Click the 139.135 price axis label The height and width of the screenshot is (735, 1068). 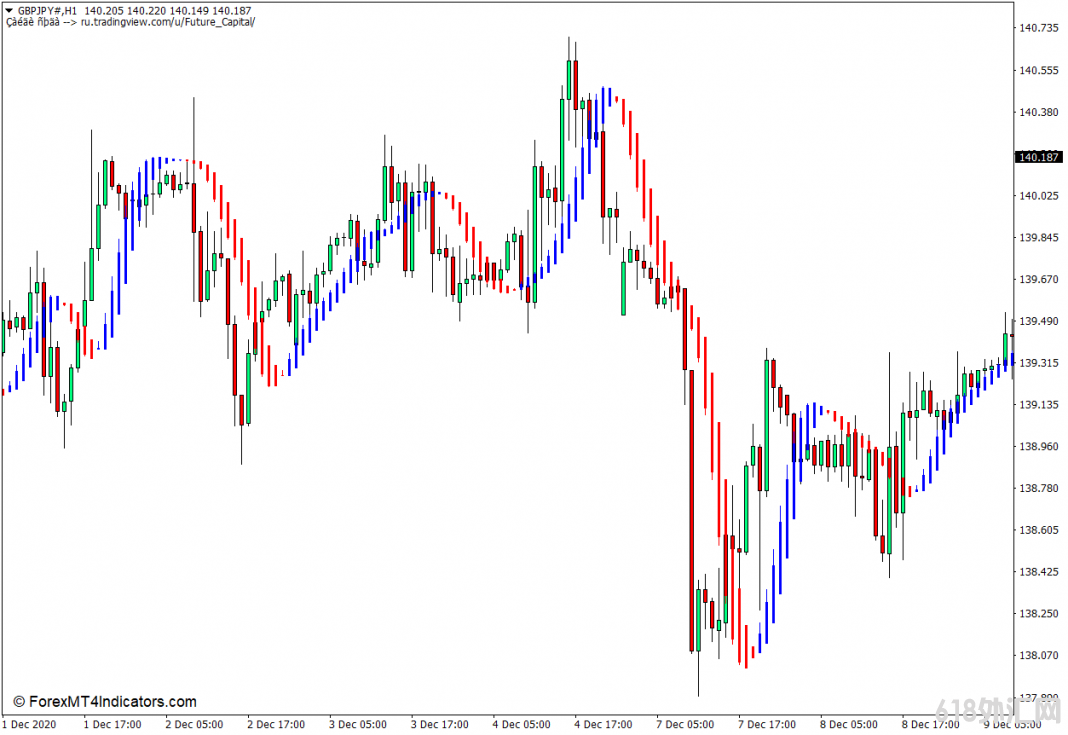(1039, 405)
